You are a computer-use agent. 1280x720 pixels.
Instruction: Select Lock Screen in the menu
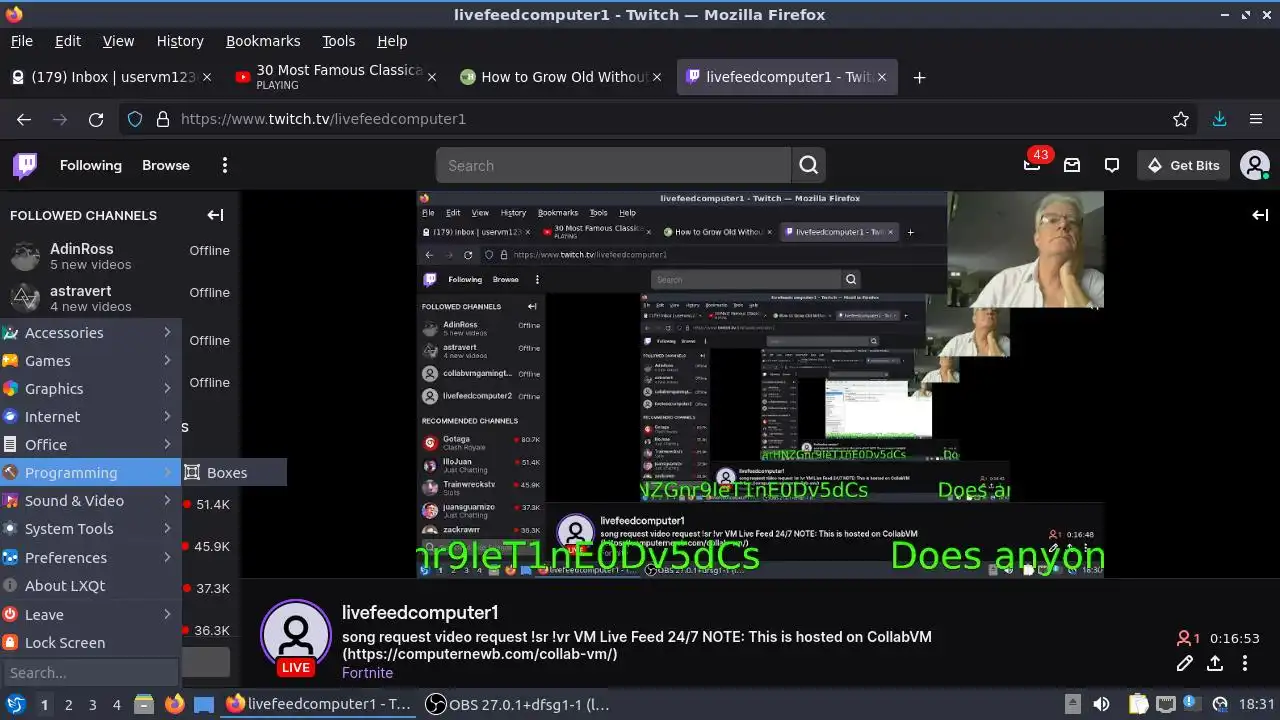90,642
